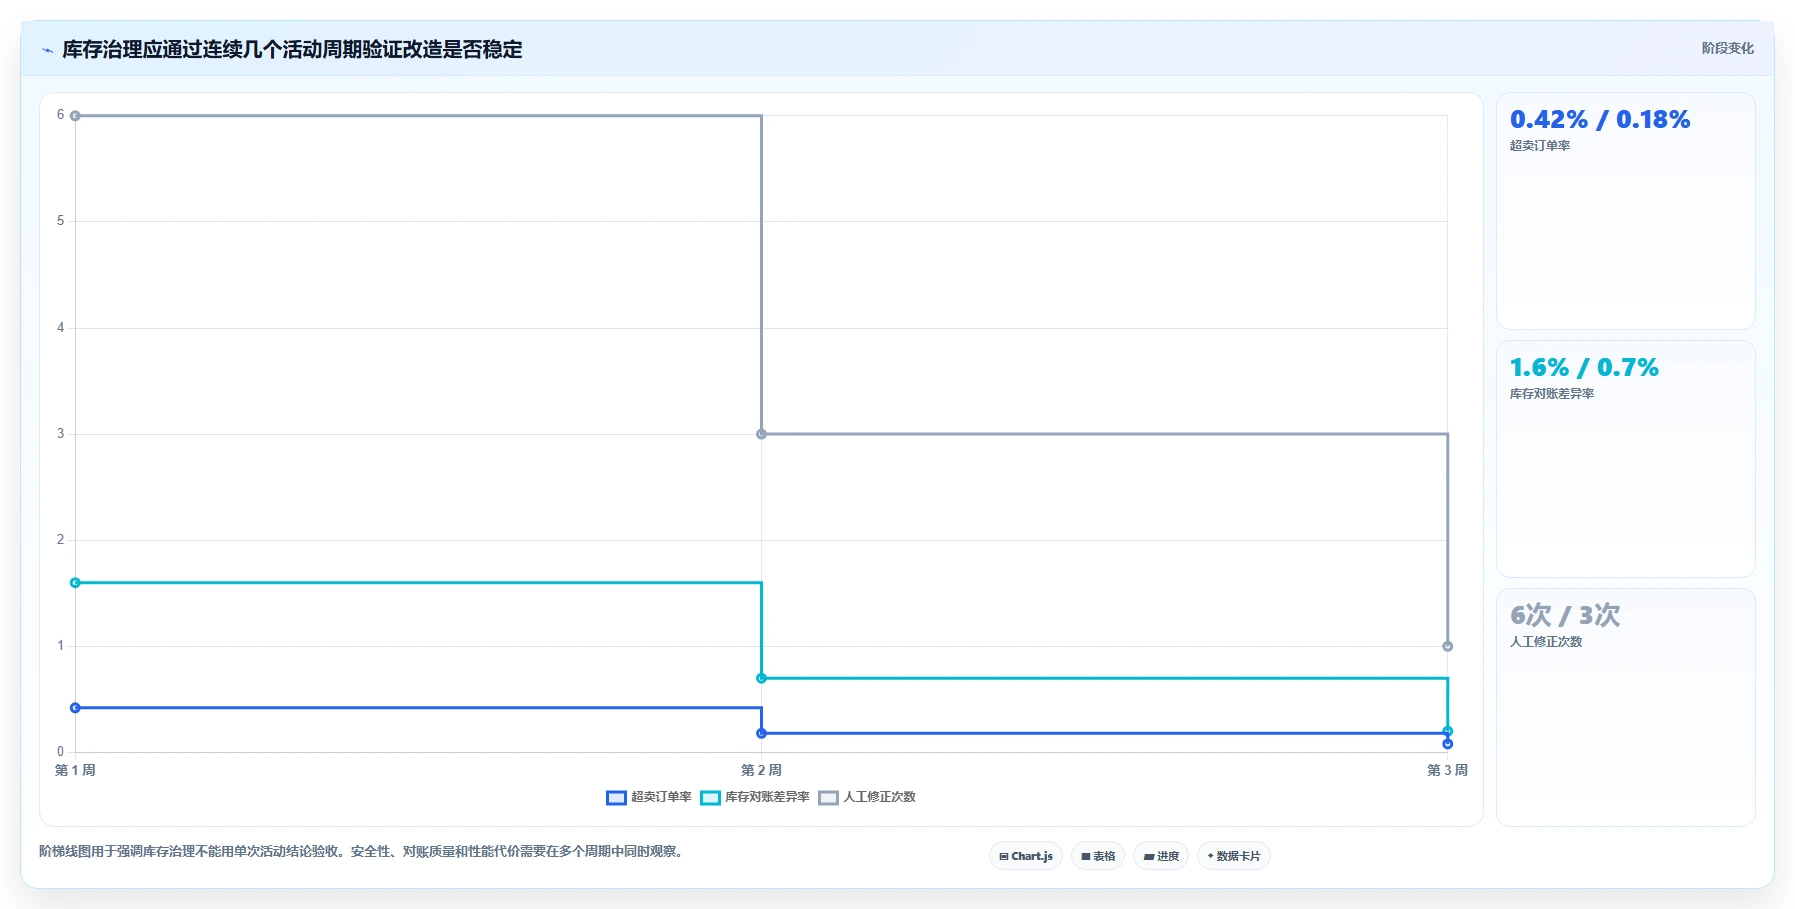Click the y-axis label 3

click(x=60, y=434)
